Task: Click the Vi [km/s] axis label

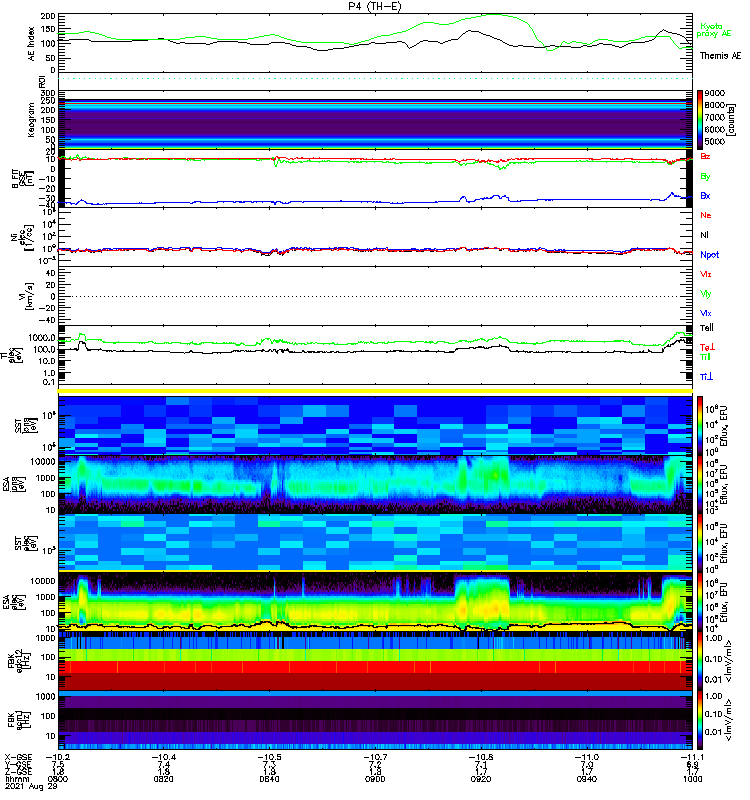Action: tap(26, 296)
